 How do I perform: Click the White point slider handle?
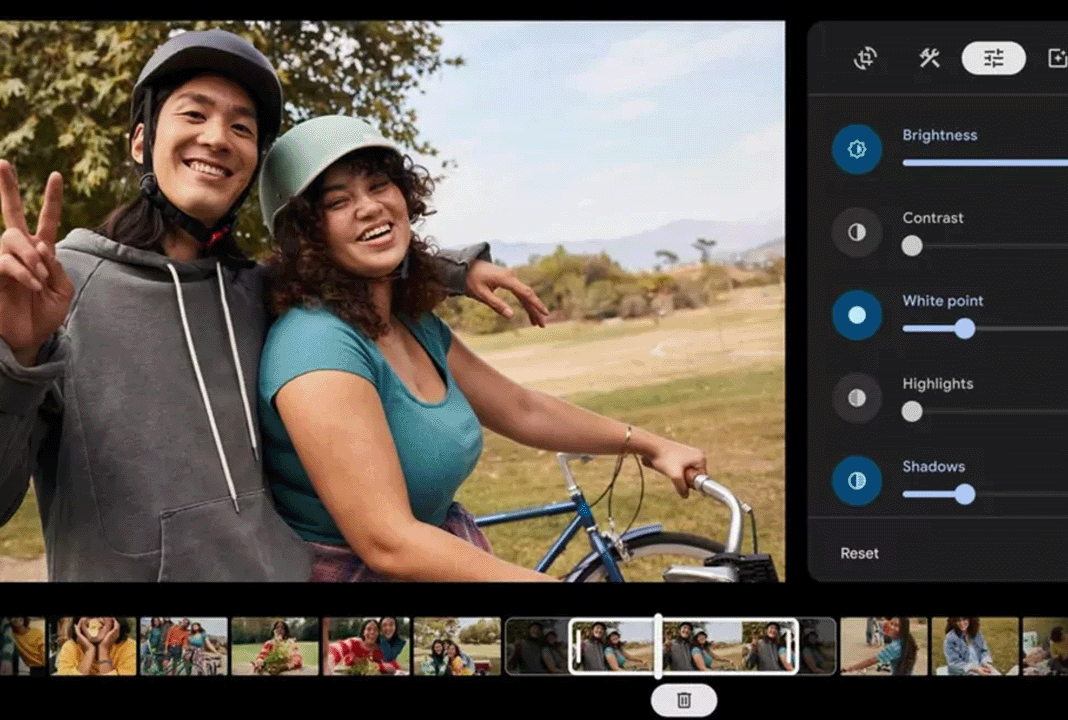(x=964, y=329)
